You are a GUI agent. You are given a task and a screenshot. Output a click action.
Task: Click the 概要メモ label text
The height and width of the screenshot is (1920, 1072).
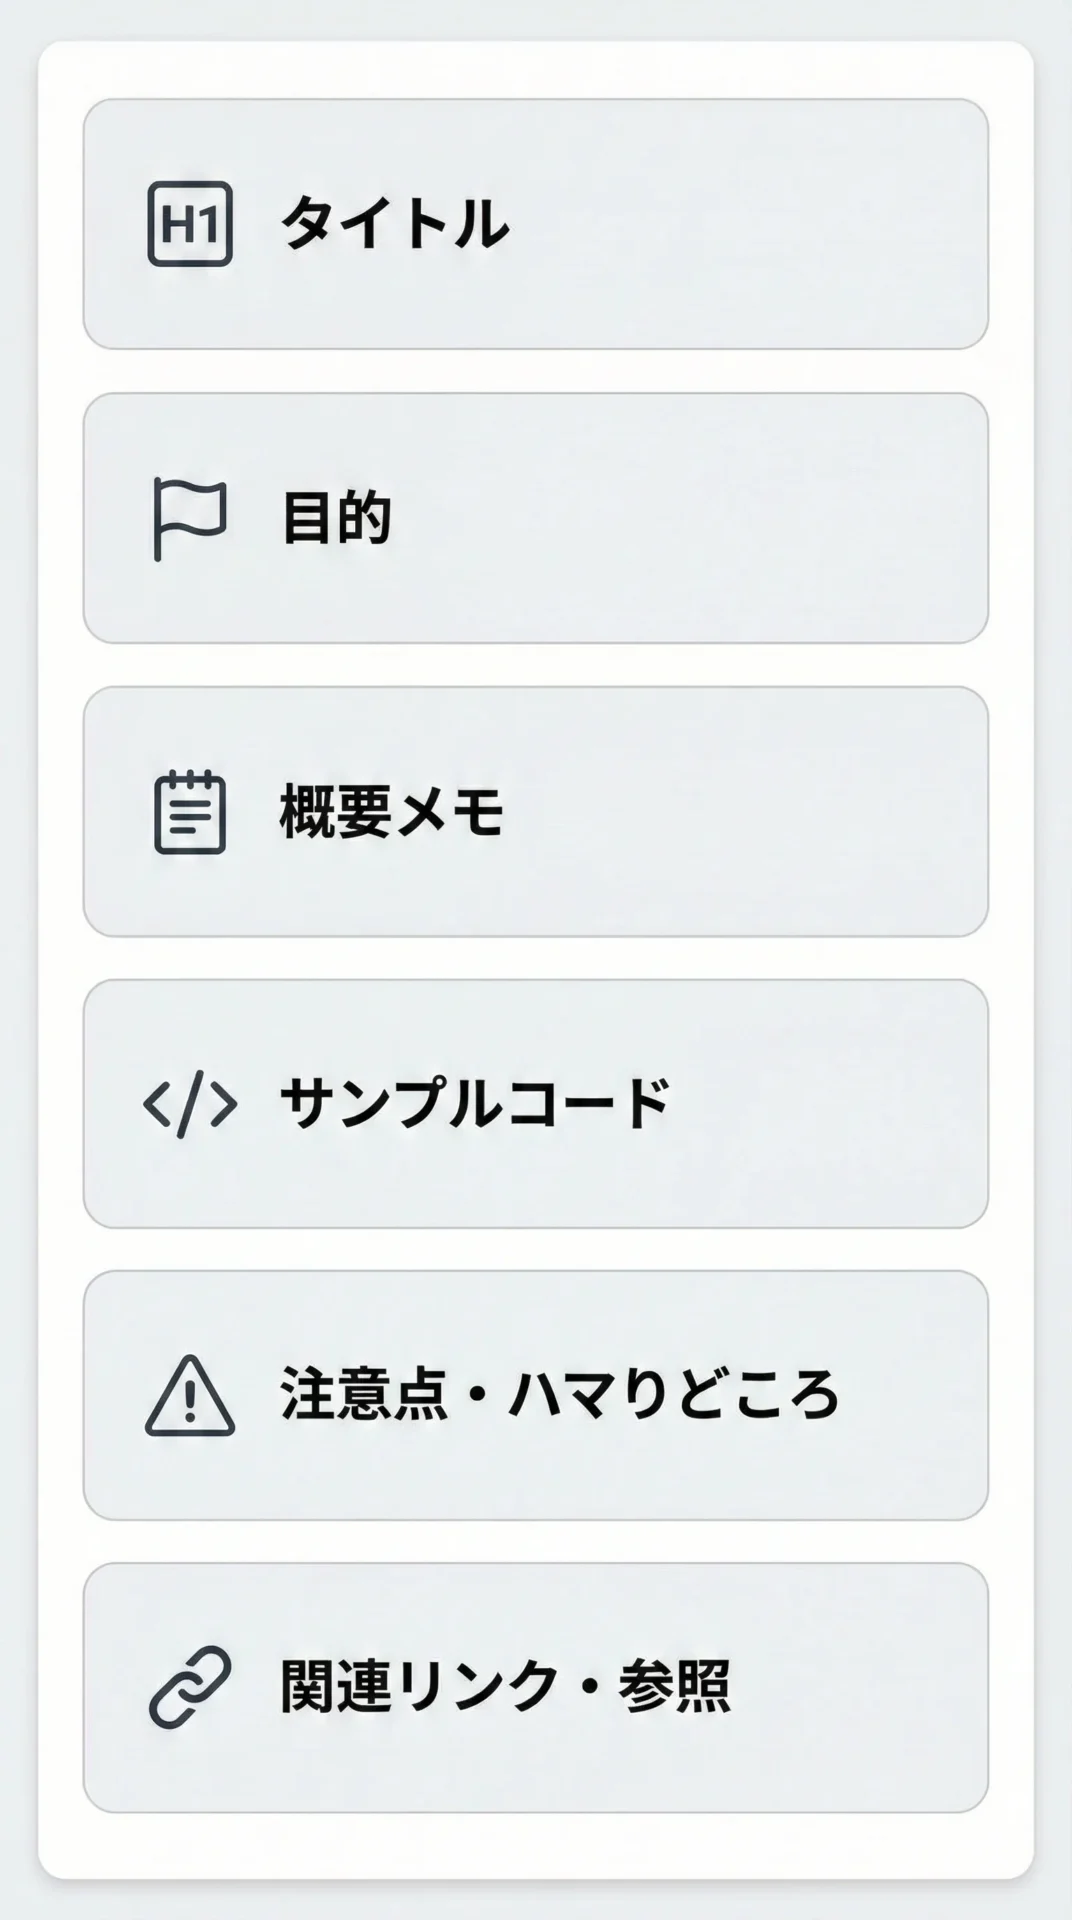coord(391,812)
